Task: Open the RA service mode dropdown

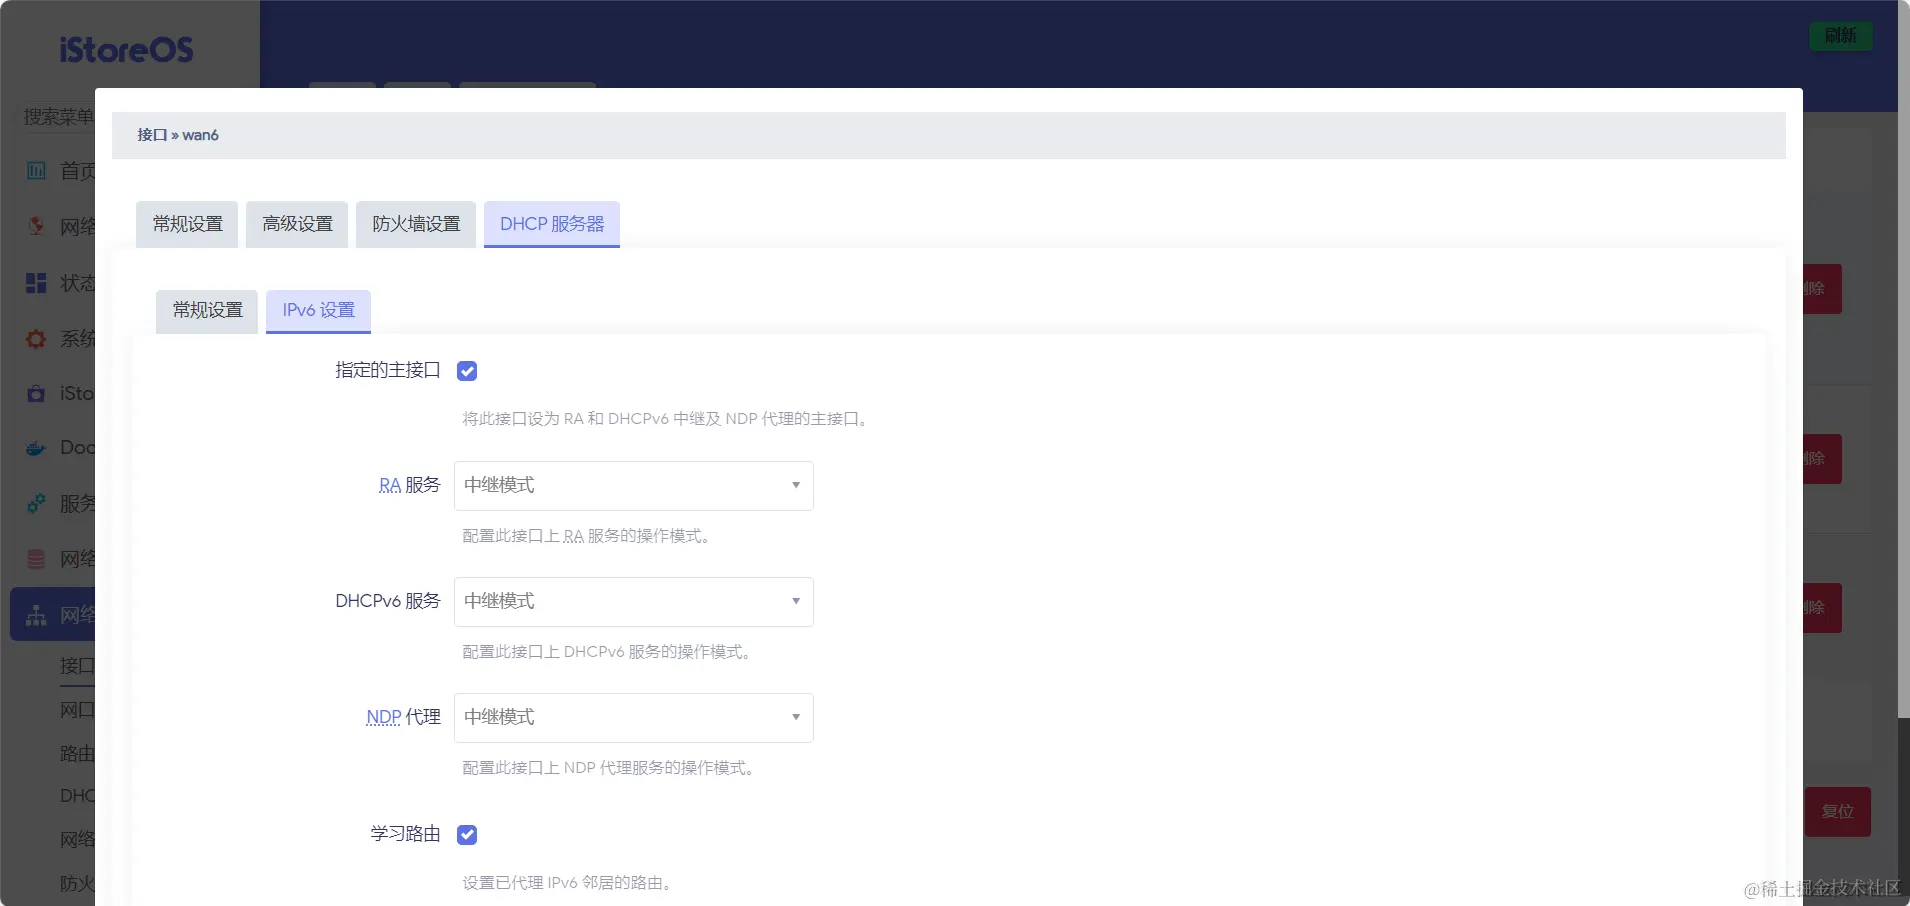Action: [x=634, y=486]
